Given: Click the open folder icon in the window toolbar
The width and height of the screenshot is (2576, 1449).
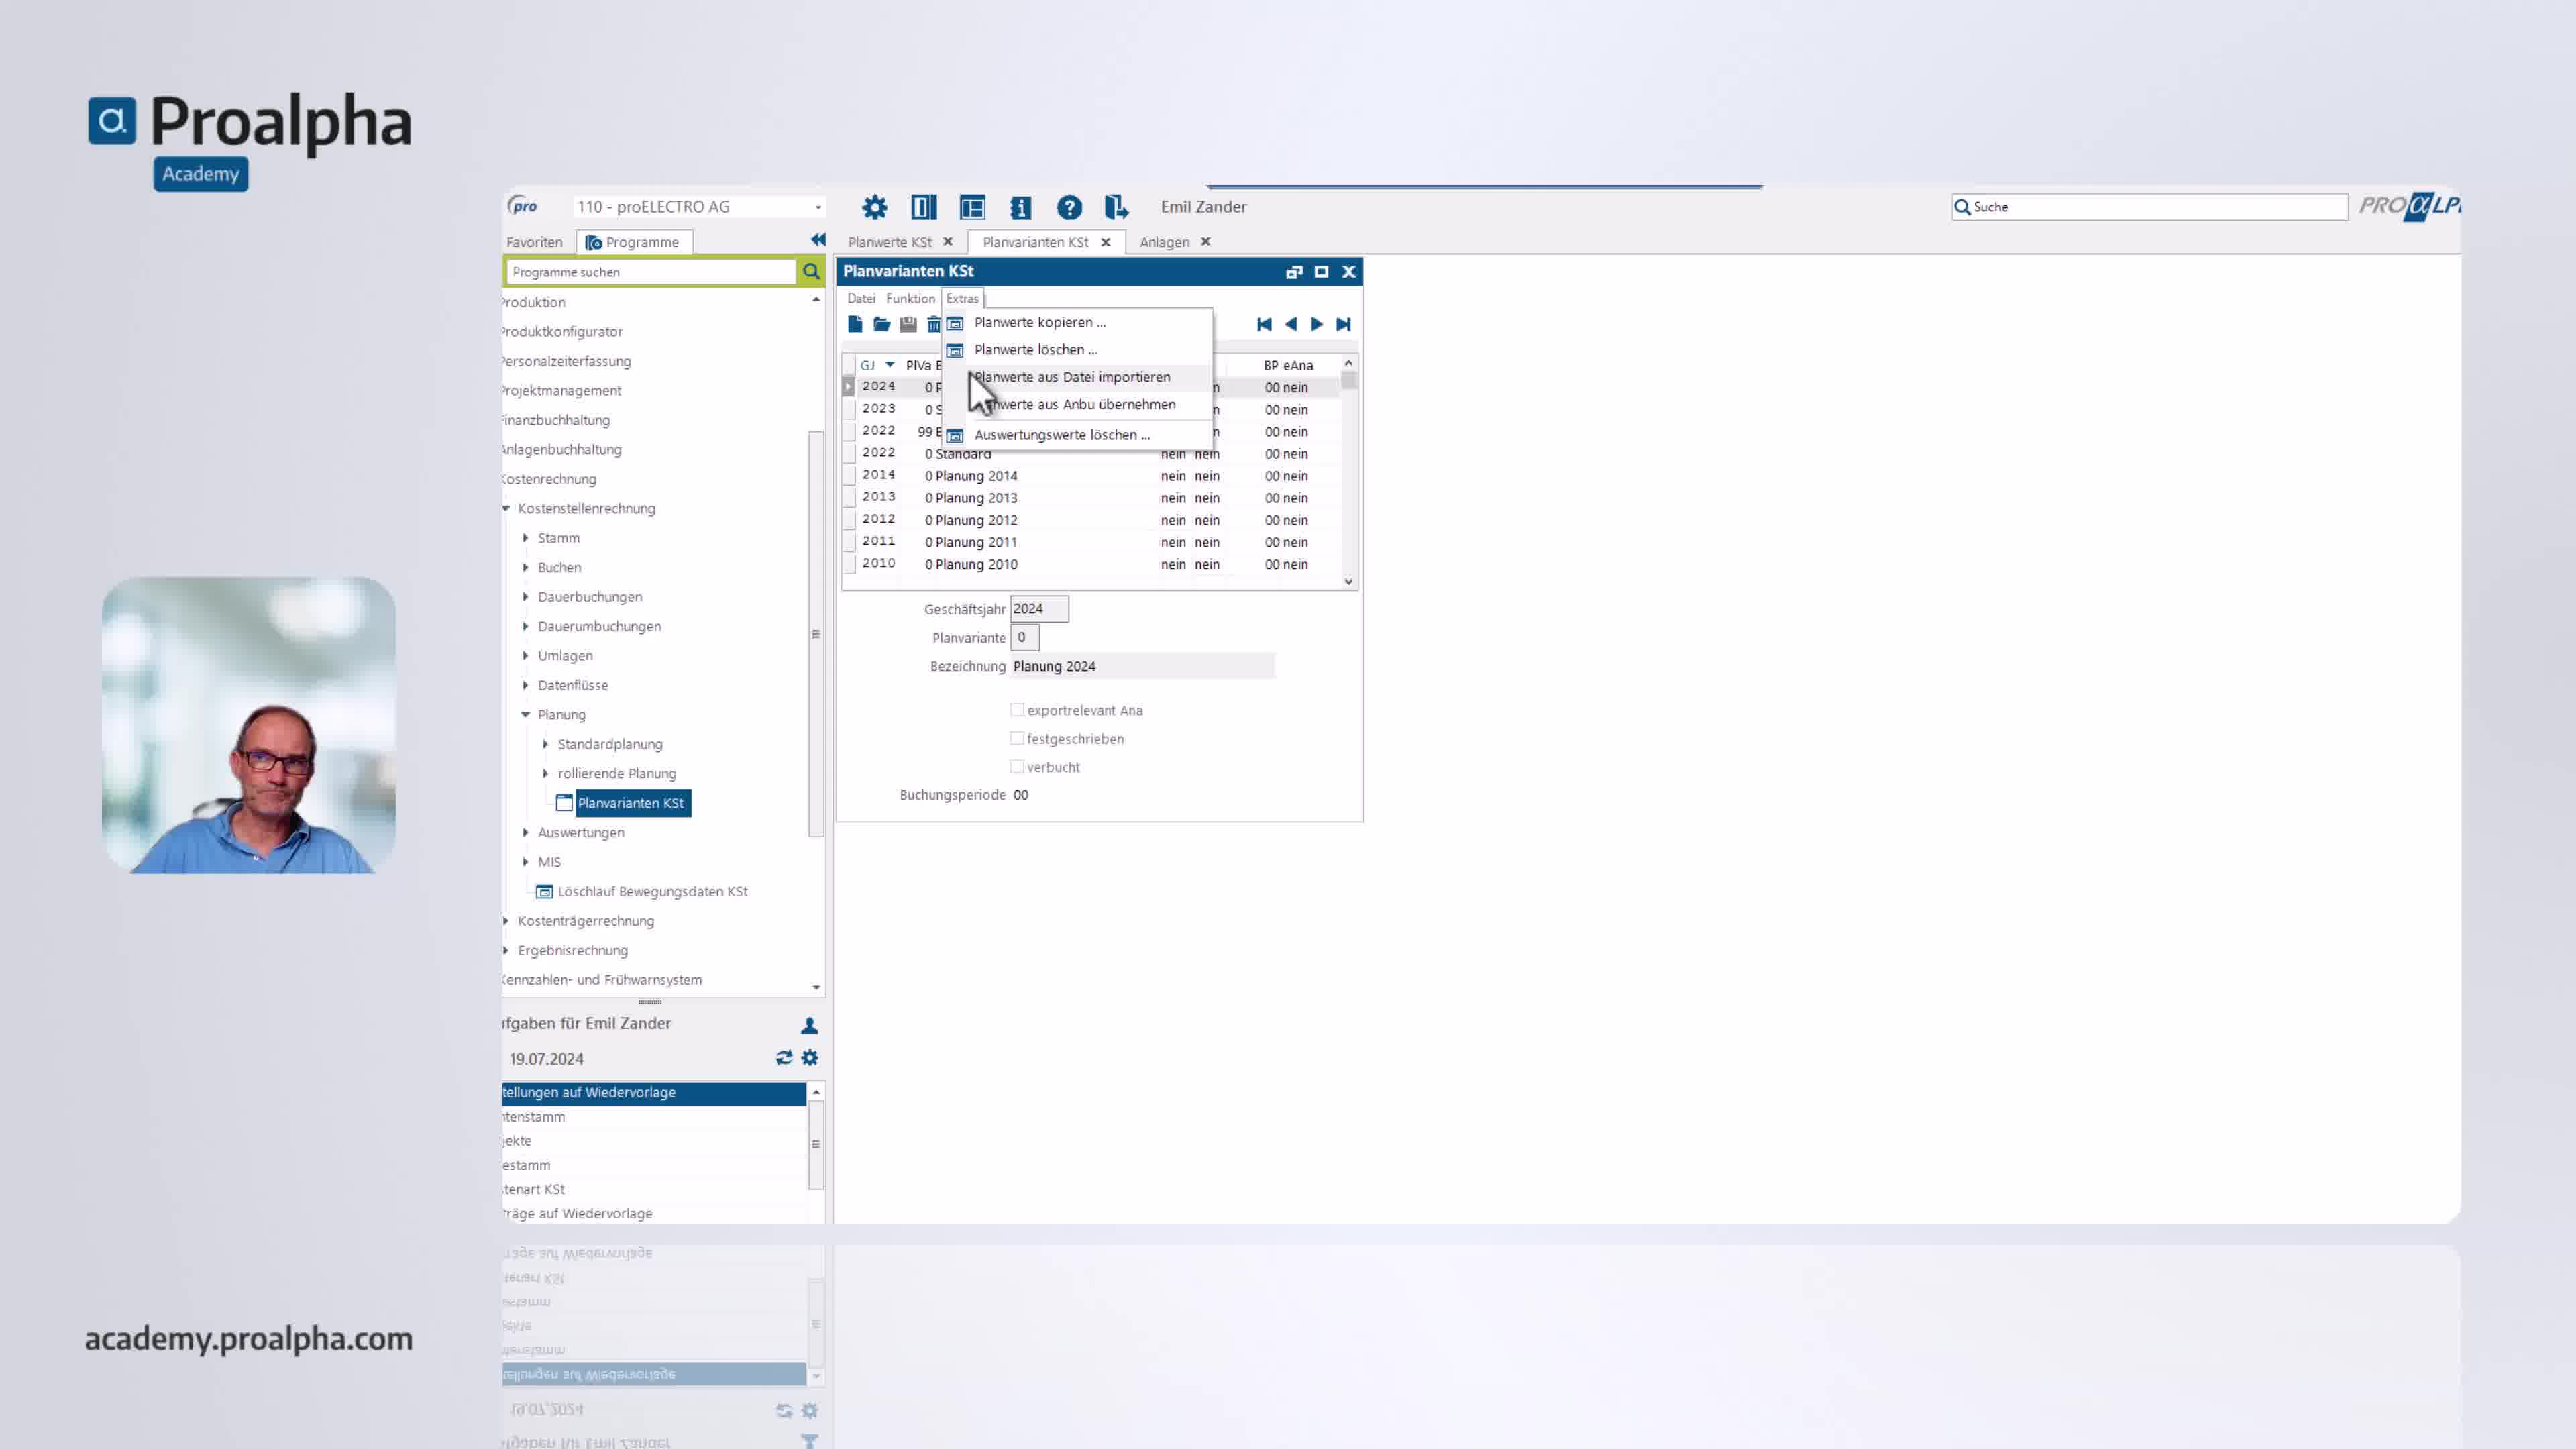Looking at the screenshot, I should click(x=881, y=324).
